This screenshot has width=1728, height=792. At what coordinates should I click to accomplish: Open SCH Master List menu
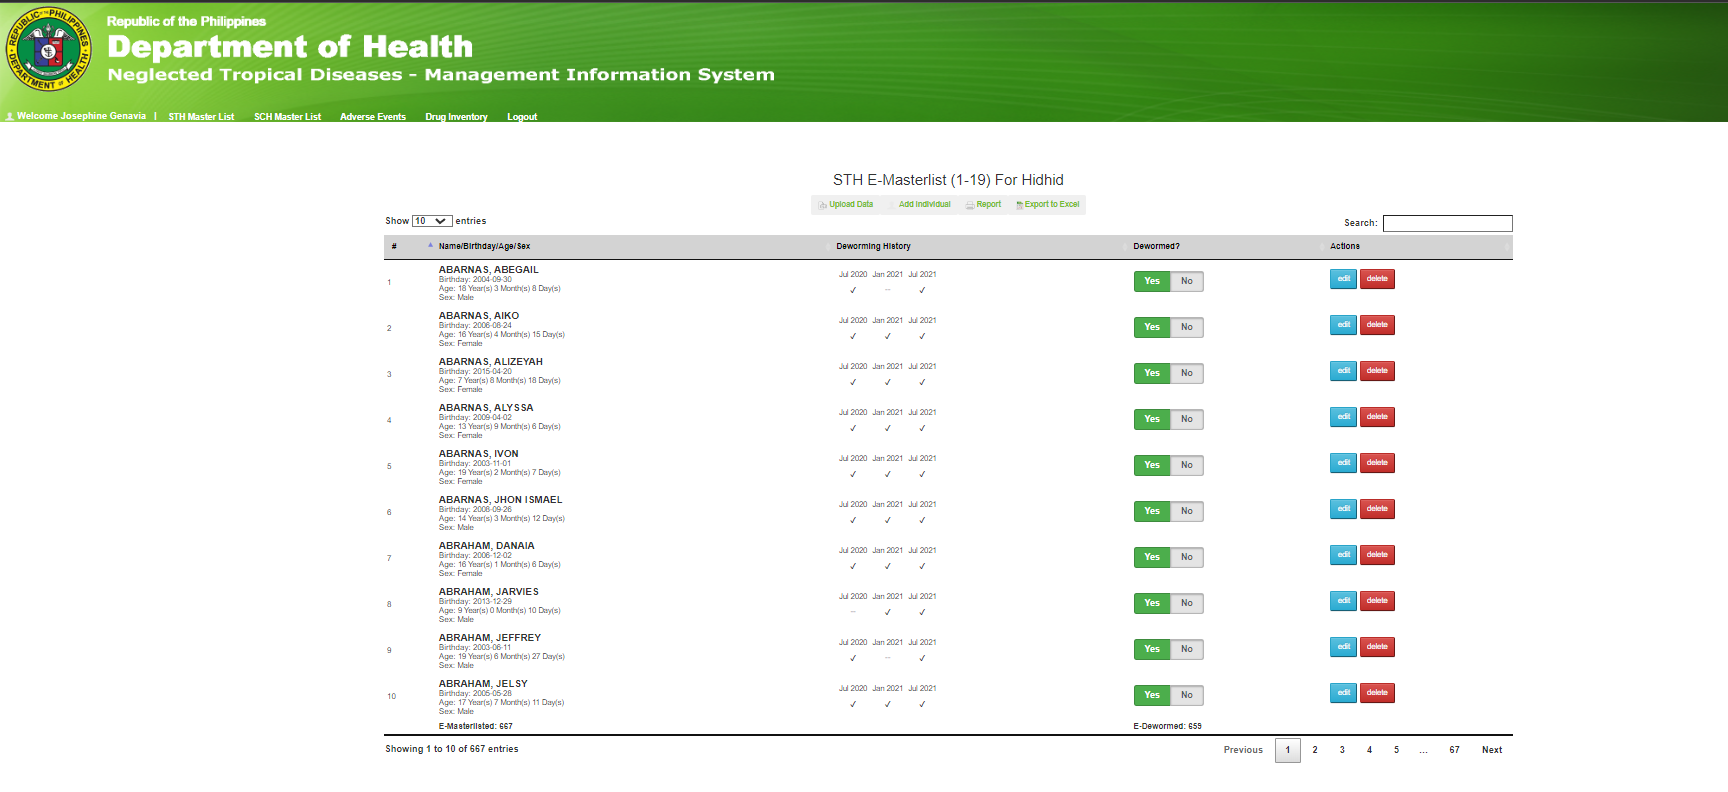(287, 117)
